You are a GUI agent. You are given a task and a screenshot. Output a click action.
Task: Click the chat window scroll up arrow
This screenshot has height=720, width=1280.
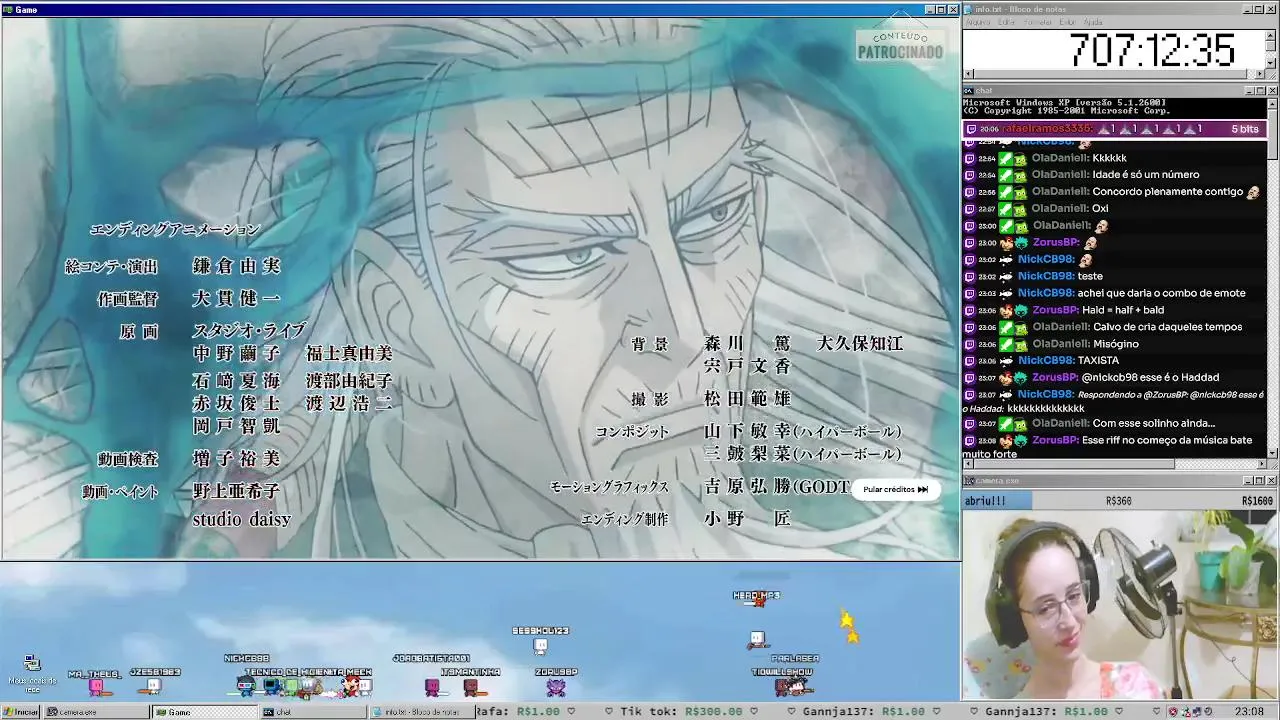(1273, 103)
